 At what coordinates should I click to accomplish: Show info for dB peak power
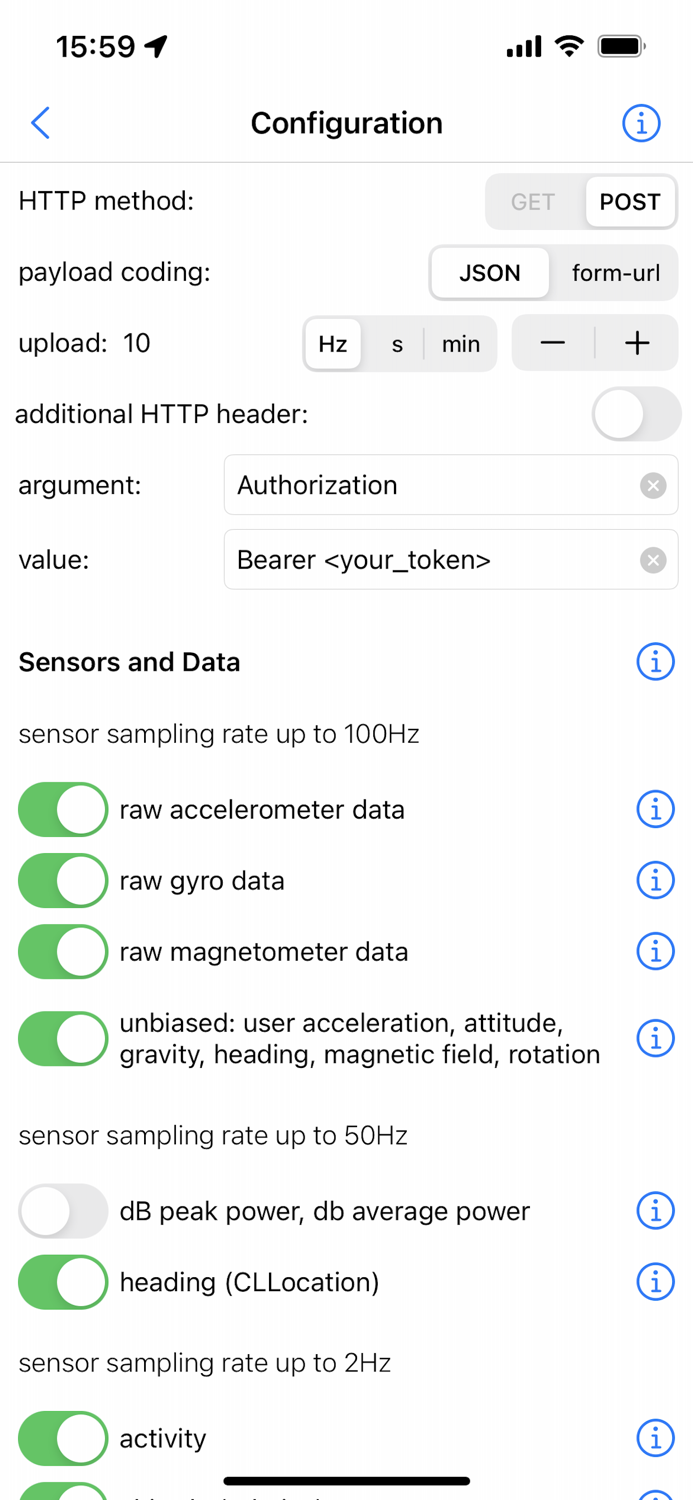click(655, 1211)
